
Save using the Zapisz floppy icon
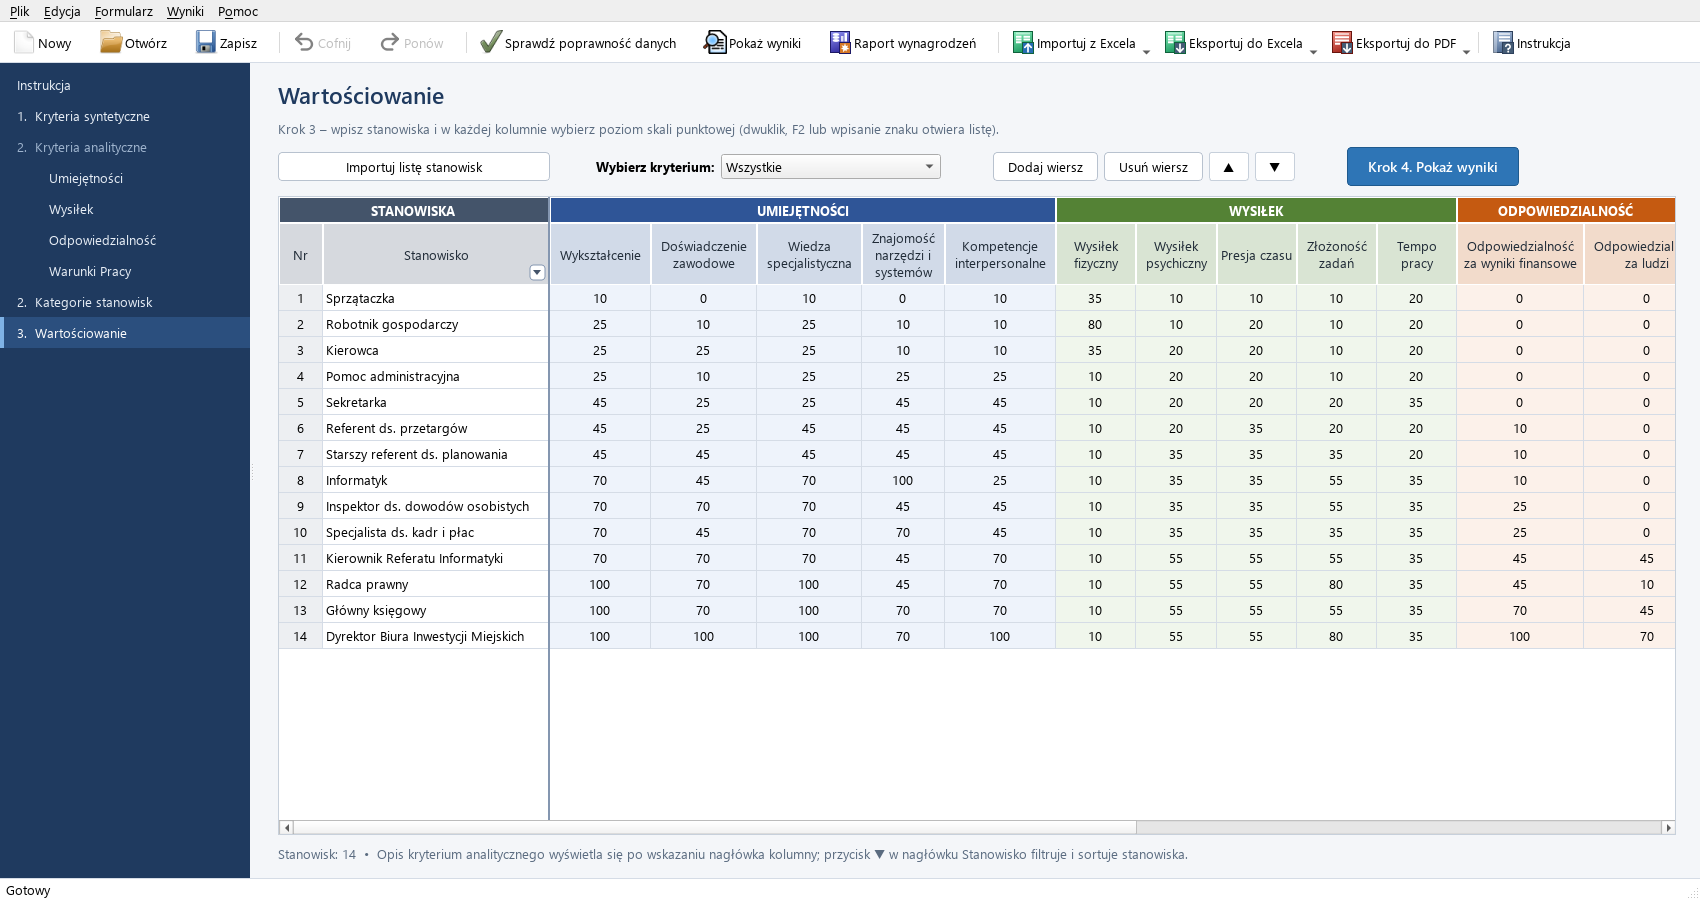coord(206,43)
